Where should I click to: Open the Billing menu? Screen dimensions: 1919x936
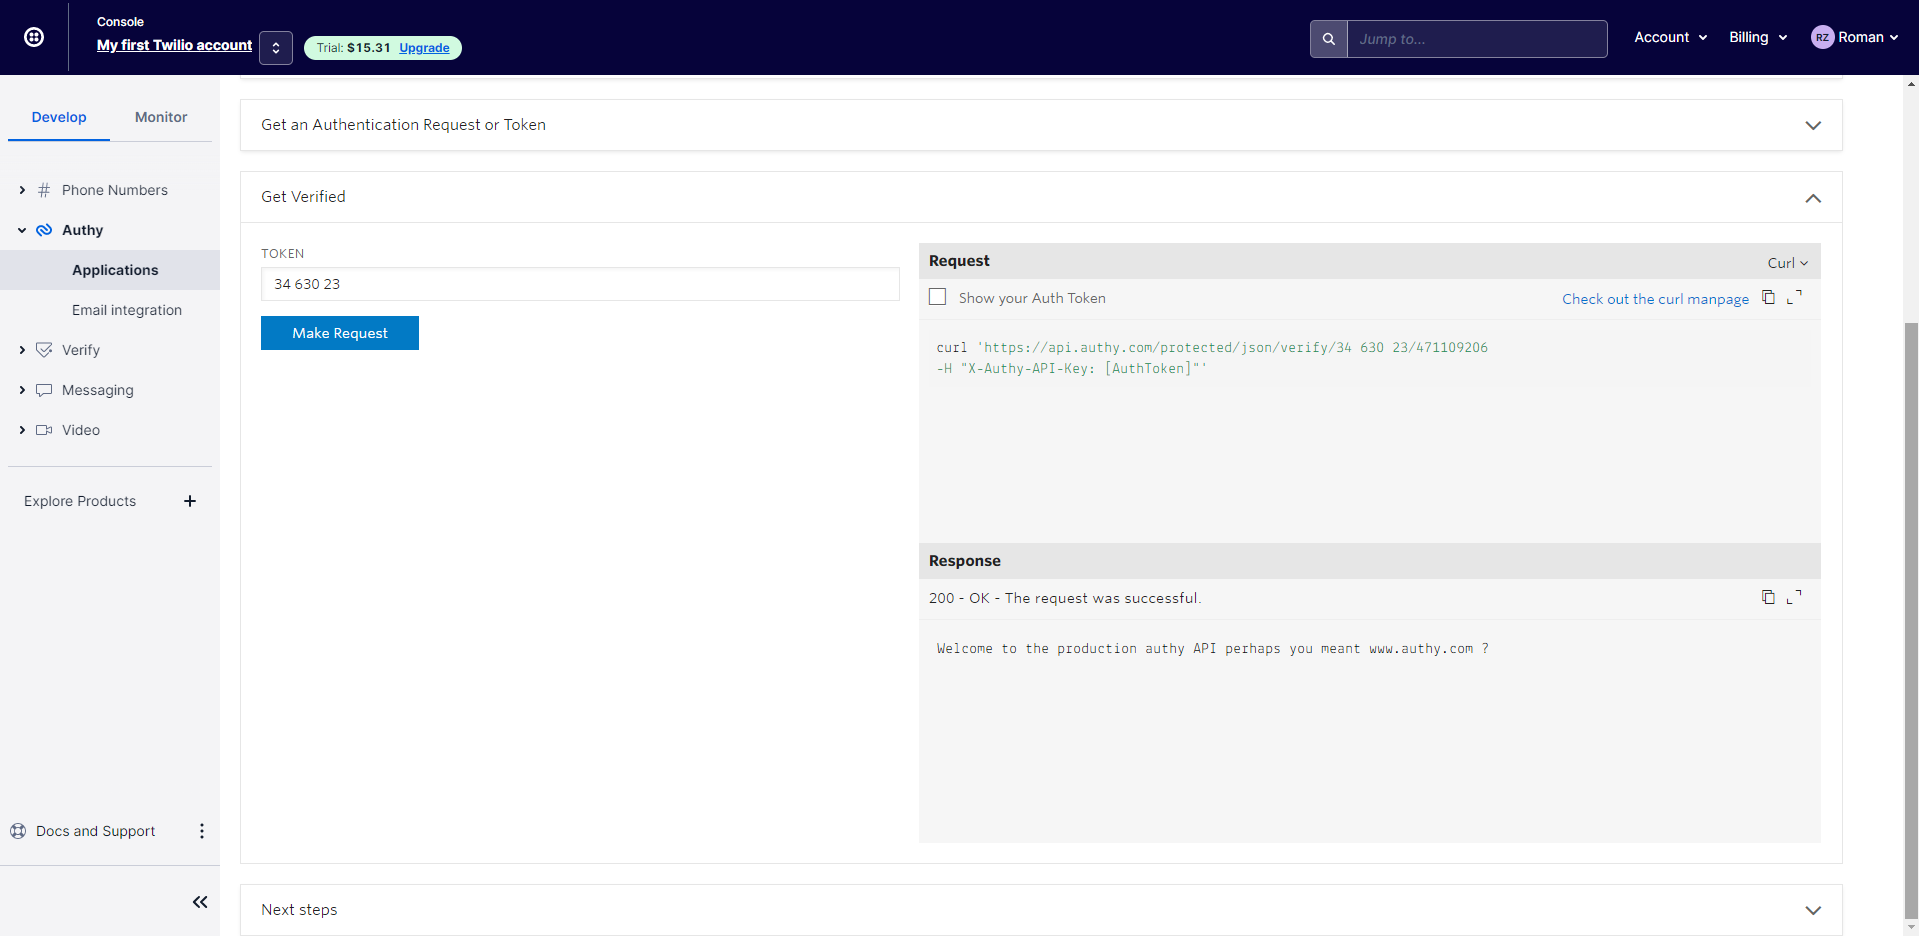pyautogui.click(x=1758, y=37)
